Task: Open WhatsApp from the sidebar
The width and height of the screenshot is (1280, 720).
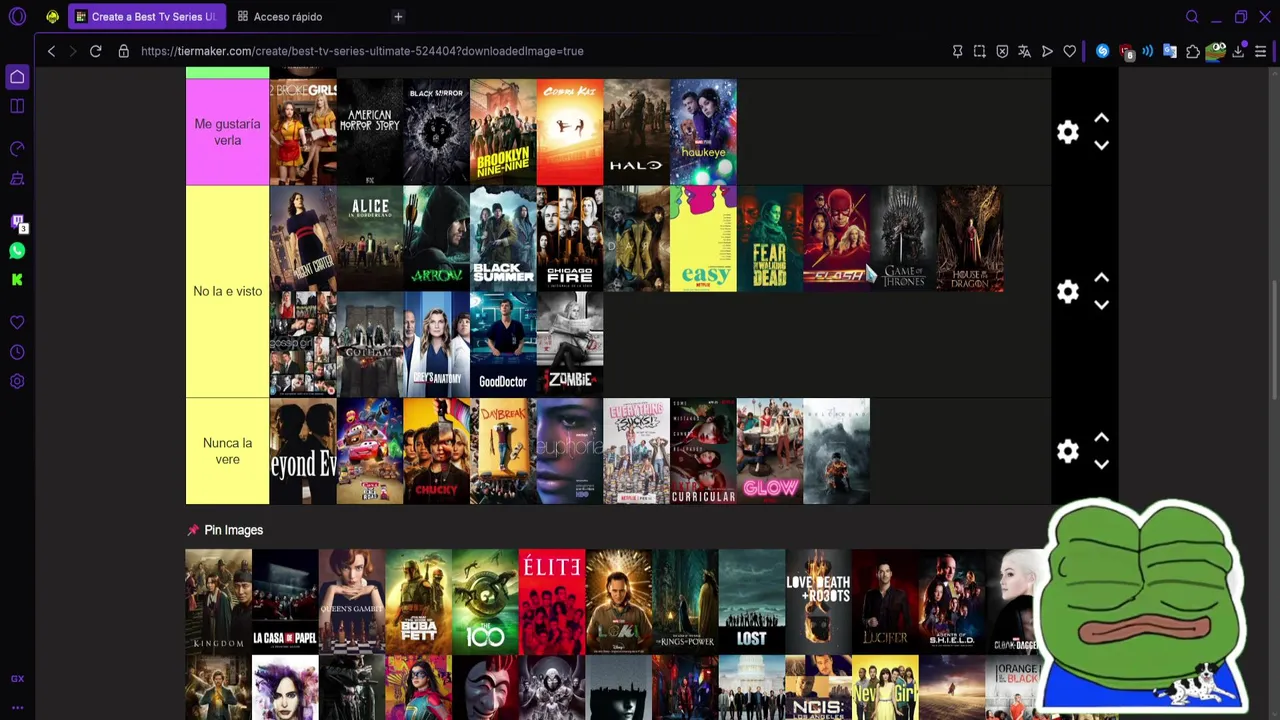Action: point(17,251)
